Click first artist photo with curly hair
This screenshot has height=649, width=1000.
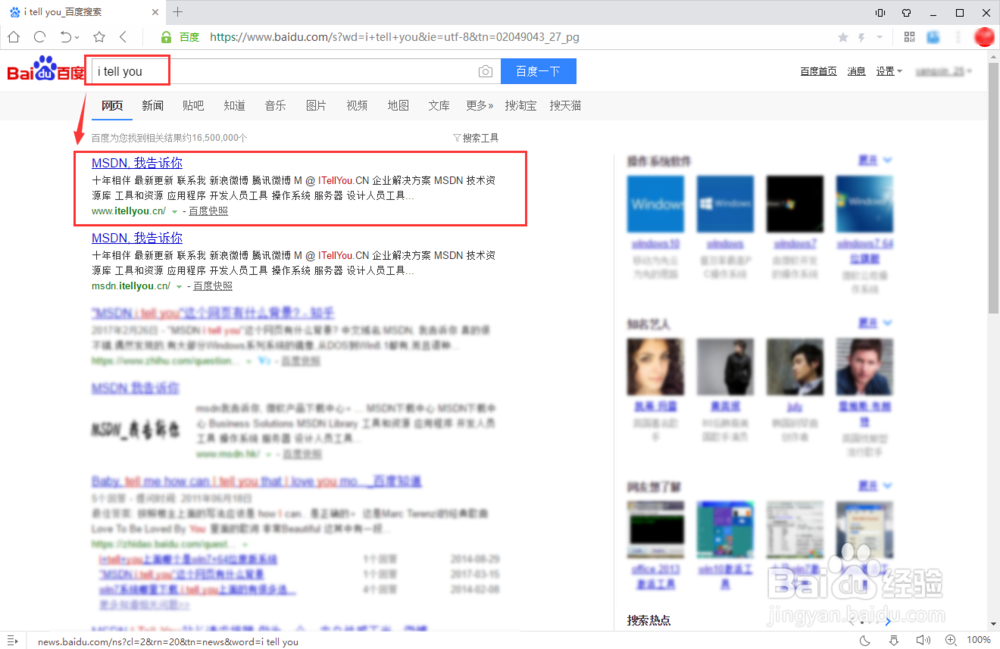(656, 367)
